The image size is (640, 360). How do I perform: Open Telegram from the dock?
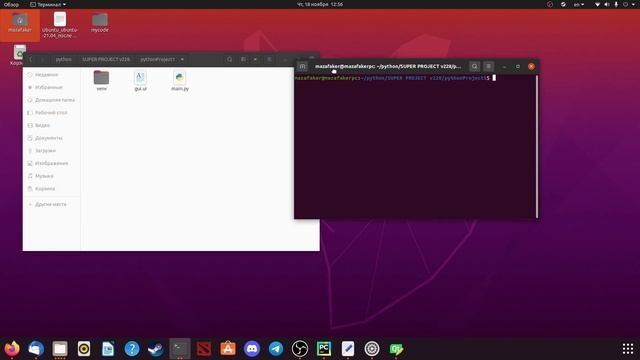(276, 349)
